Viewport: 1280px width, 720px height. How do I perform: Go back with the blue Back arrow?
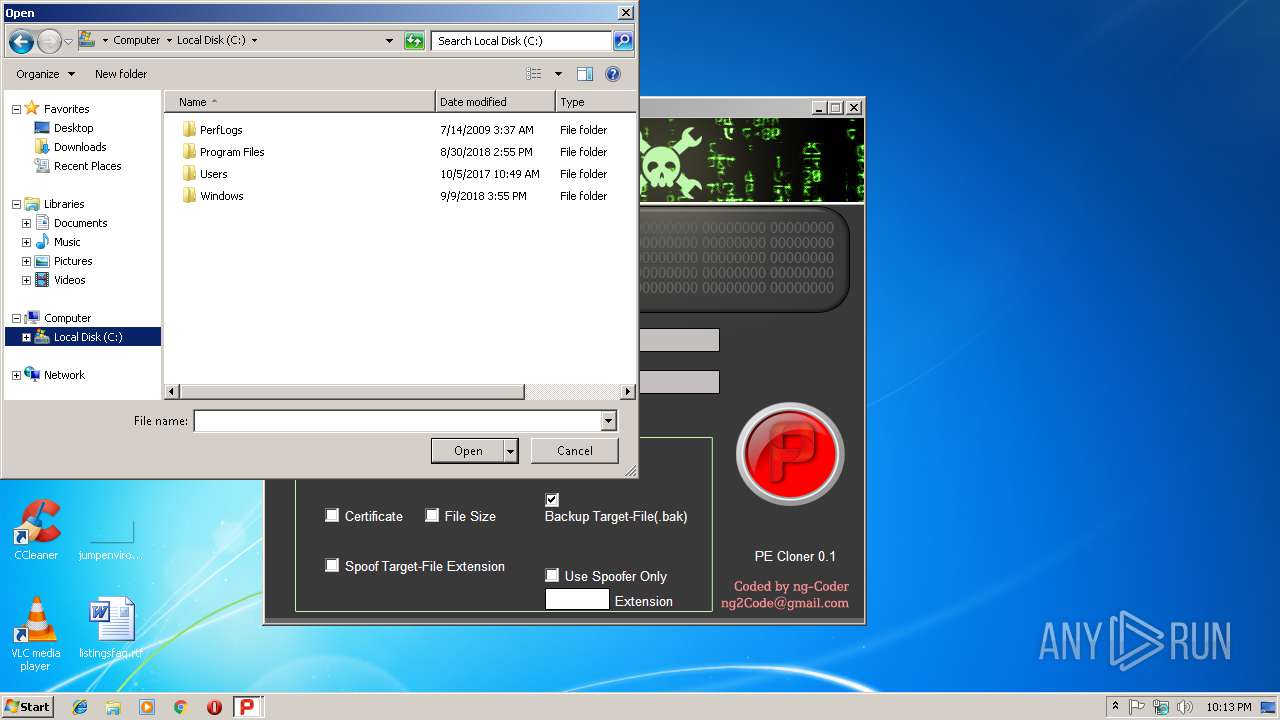pos(21,42)
